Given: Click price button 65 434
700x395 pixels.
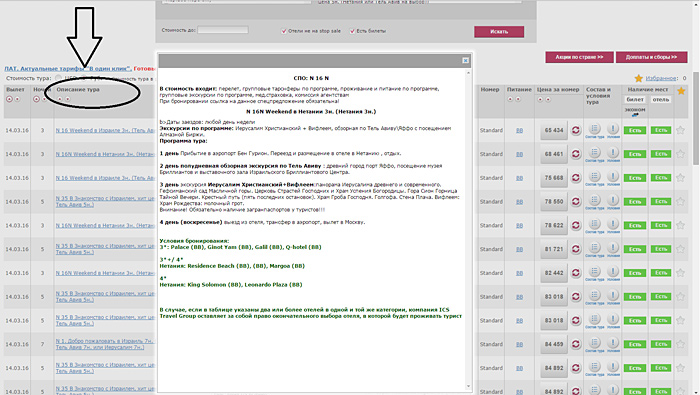Looking at the screenshot, I should (x=554, y=130).
